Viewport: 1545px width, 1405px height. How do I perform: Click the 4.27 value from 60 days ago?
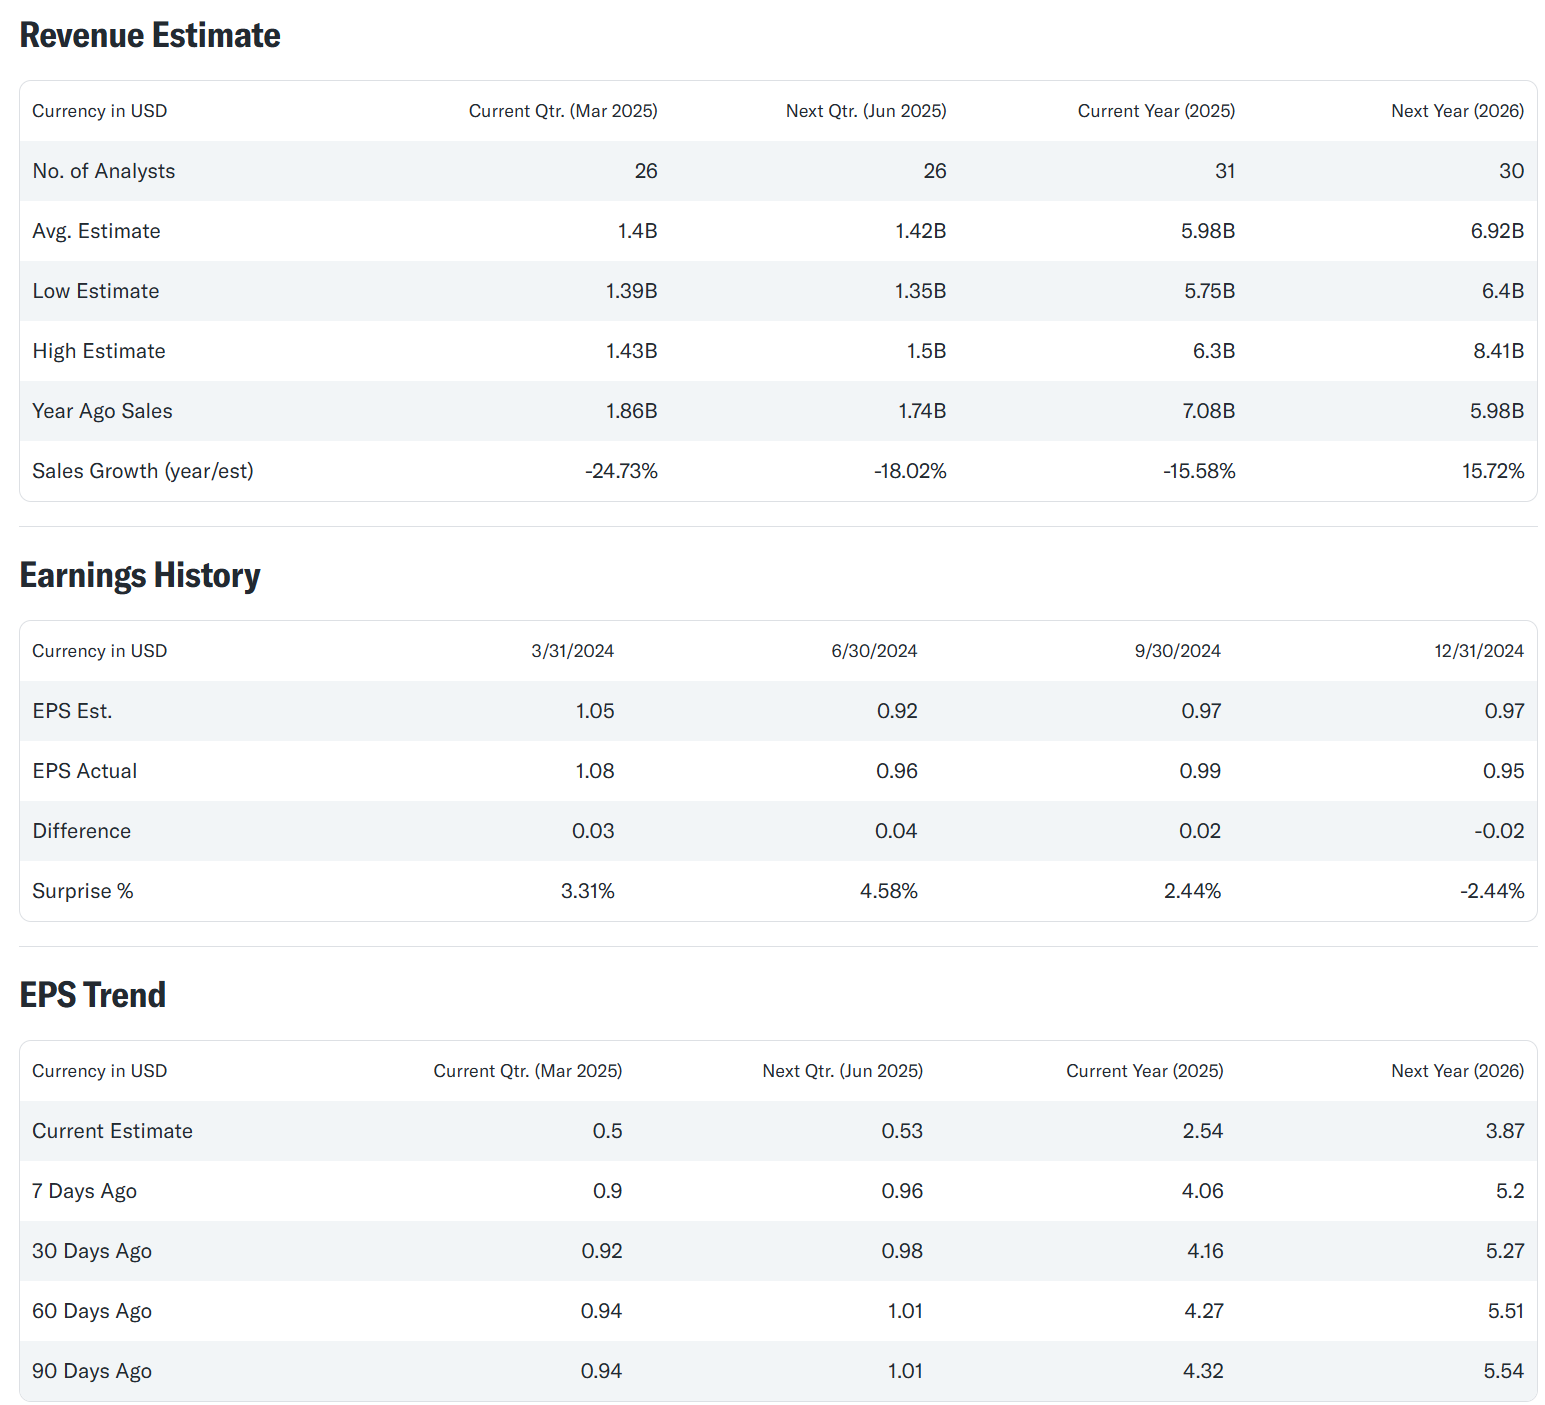(1203, 1311)
